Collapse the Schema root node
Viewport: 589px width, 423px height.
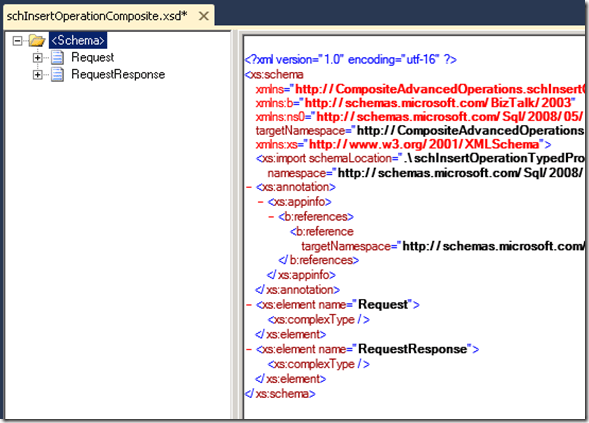coord(17,41)
